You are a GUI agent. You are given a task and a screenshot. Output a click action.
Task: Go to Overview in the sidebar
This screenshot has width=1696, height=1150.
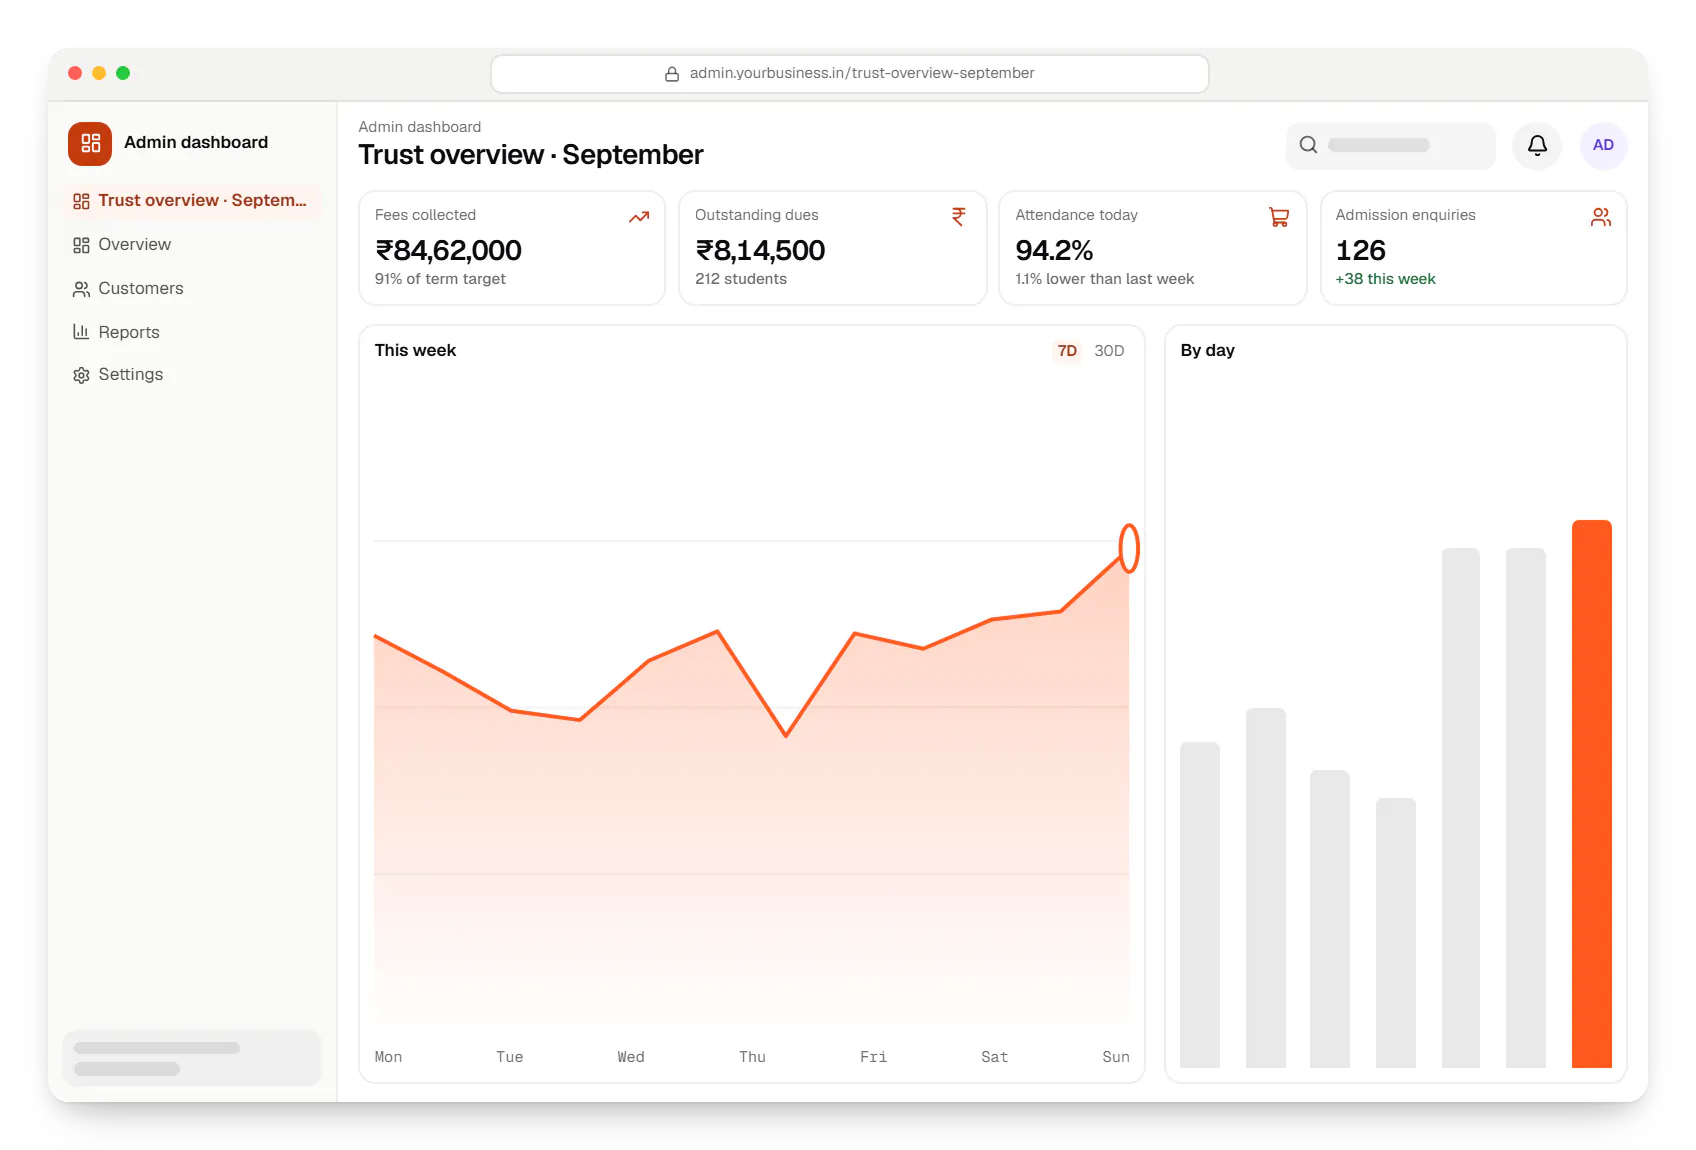[x=192, y=245]
